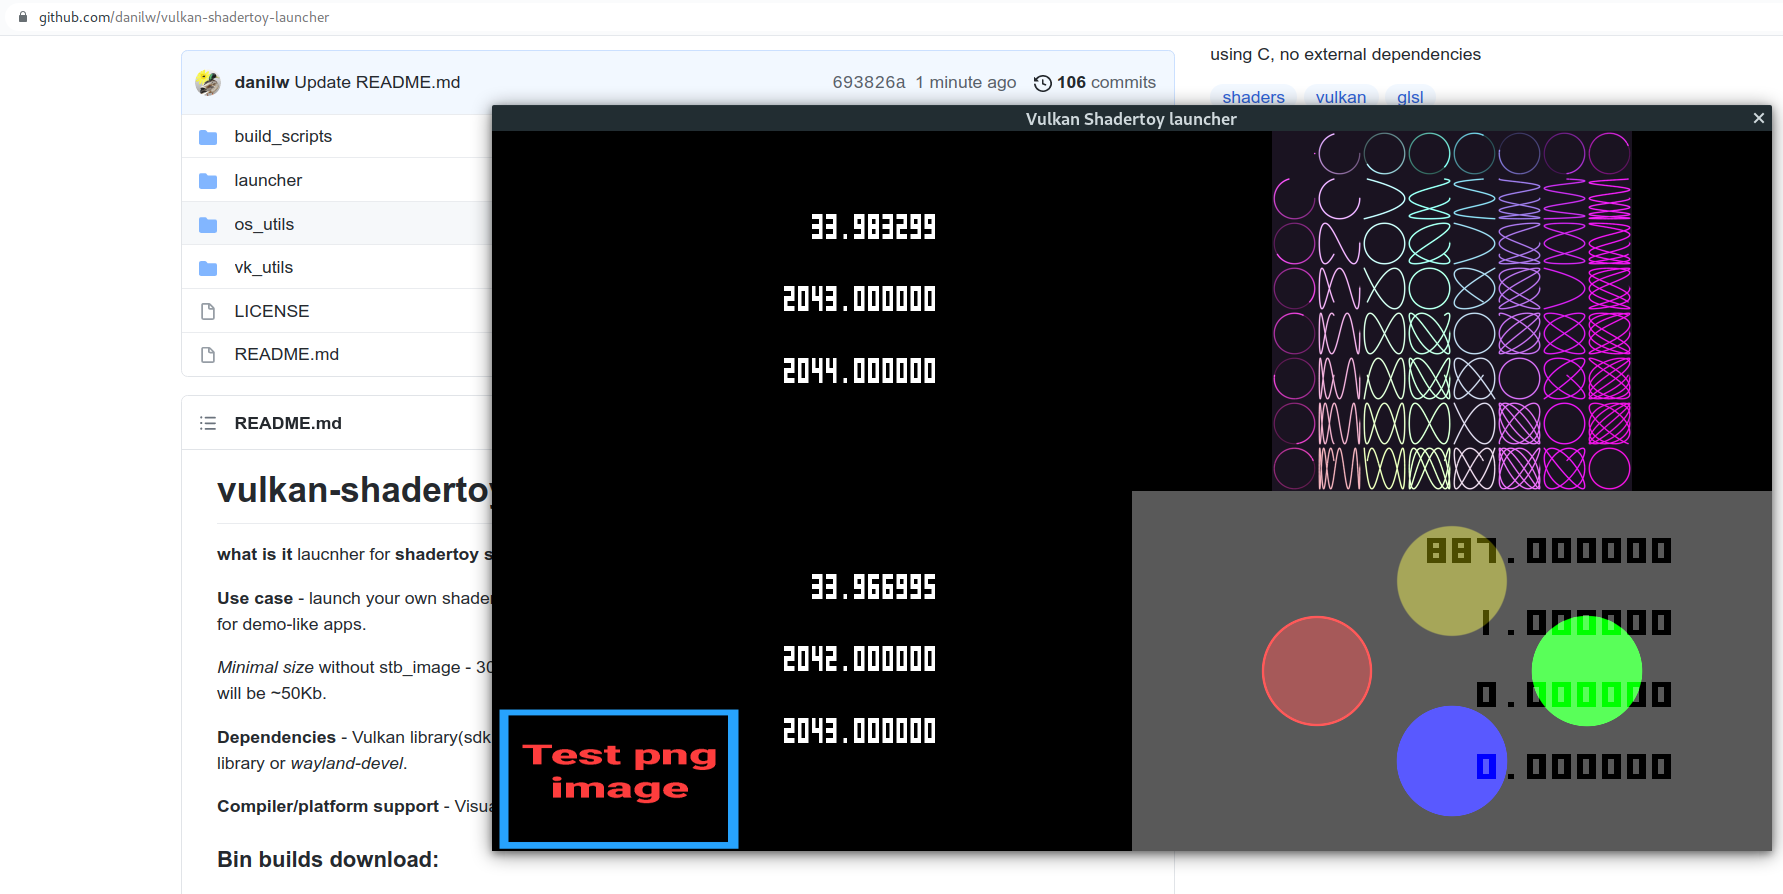The height and width of the screenshot is (894, 1783).
Task: Open the 'Update README.md' commit message
Action: [378, 82]
